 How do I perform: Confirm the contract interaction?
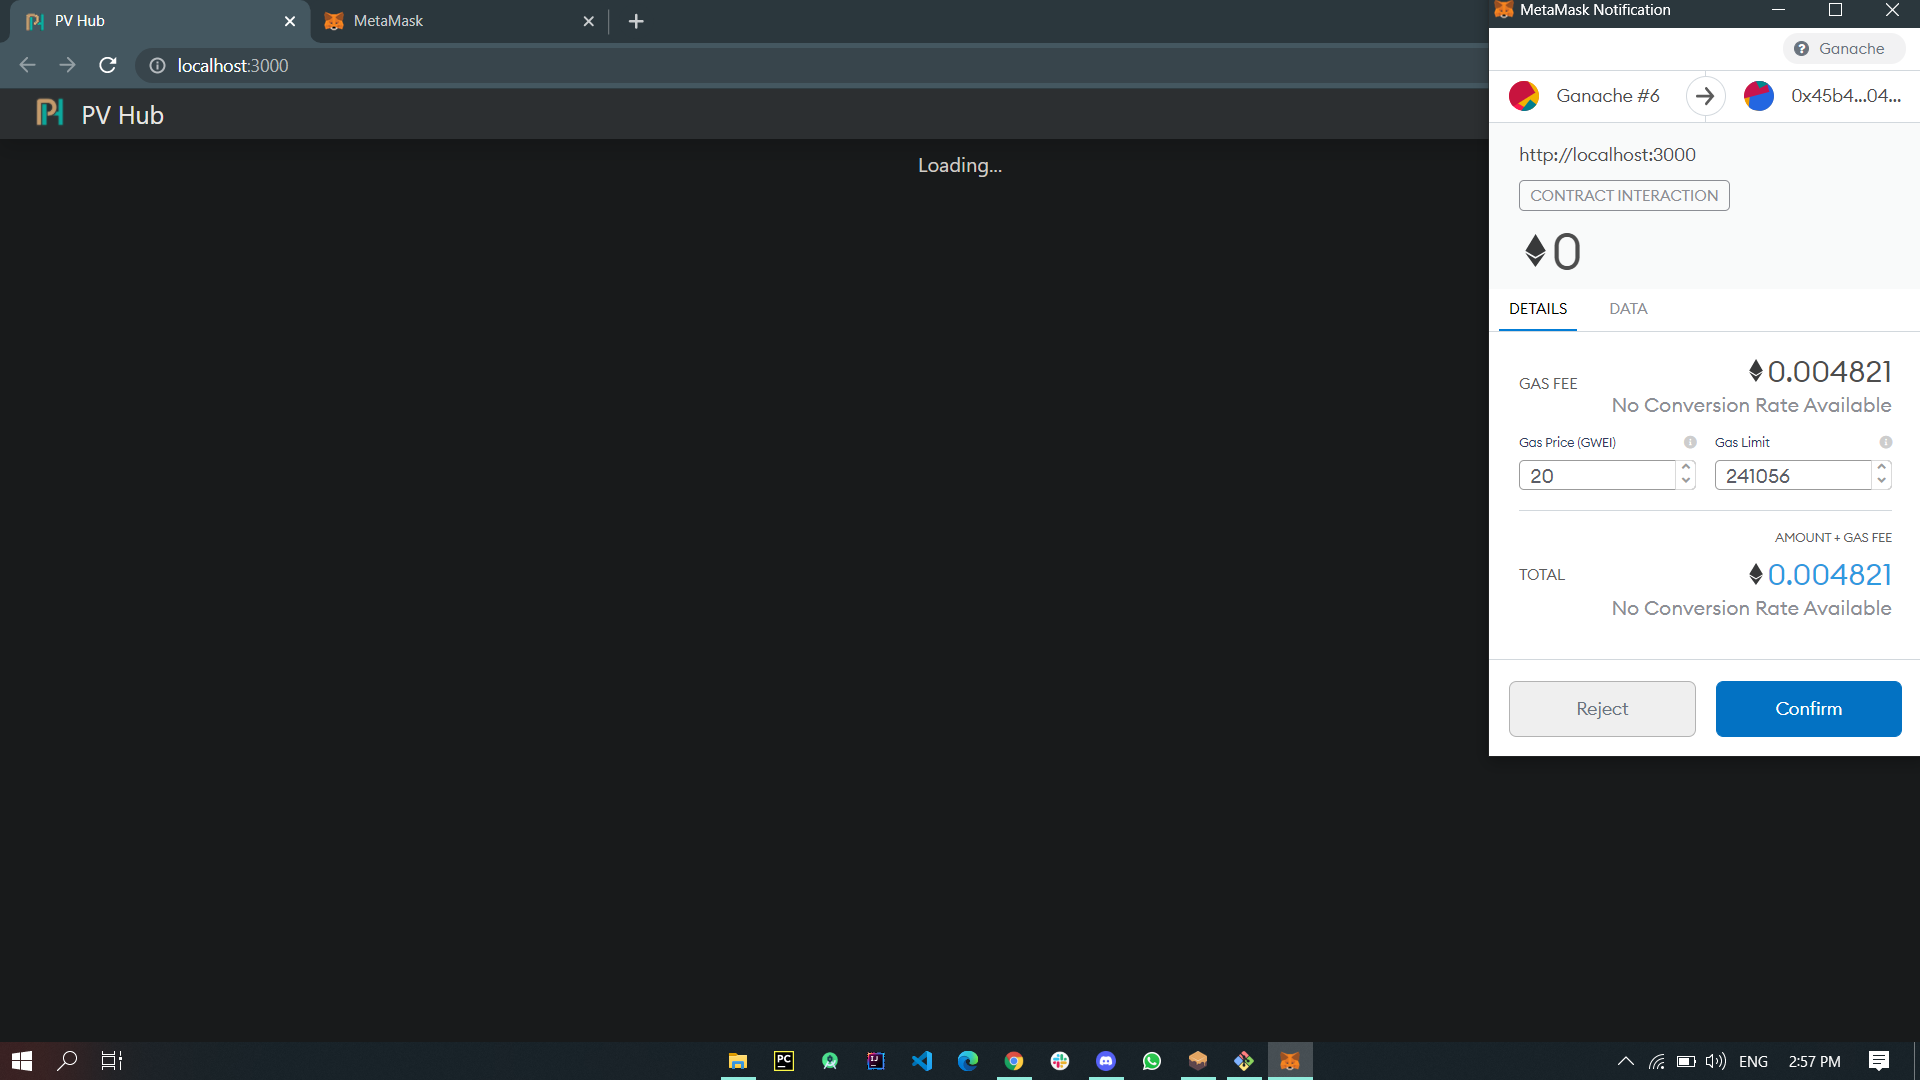1808,708
